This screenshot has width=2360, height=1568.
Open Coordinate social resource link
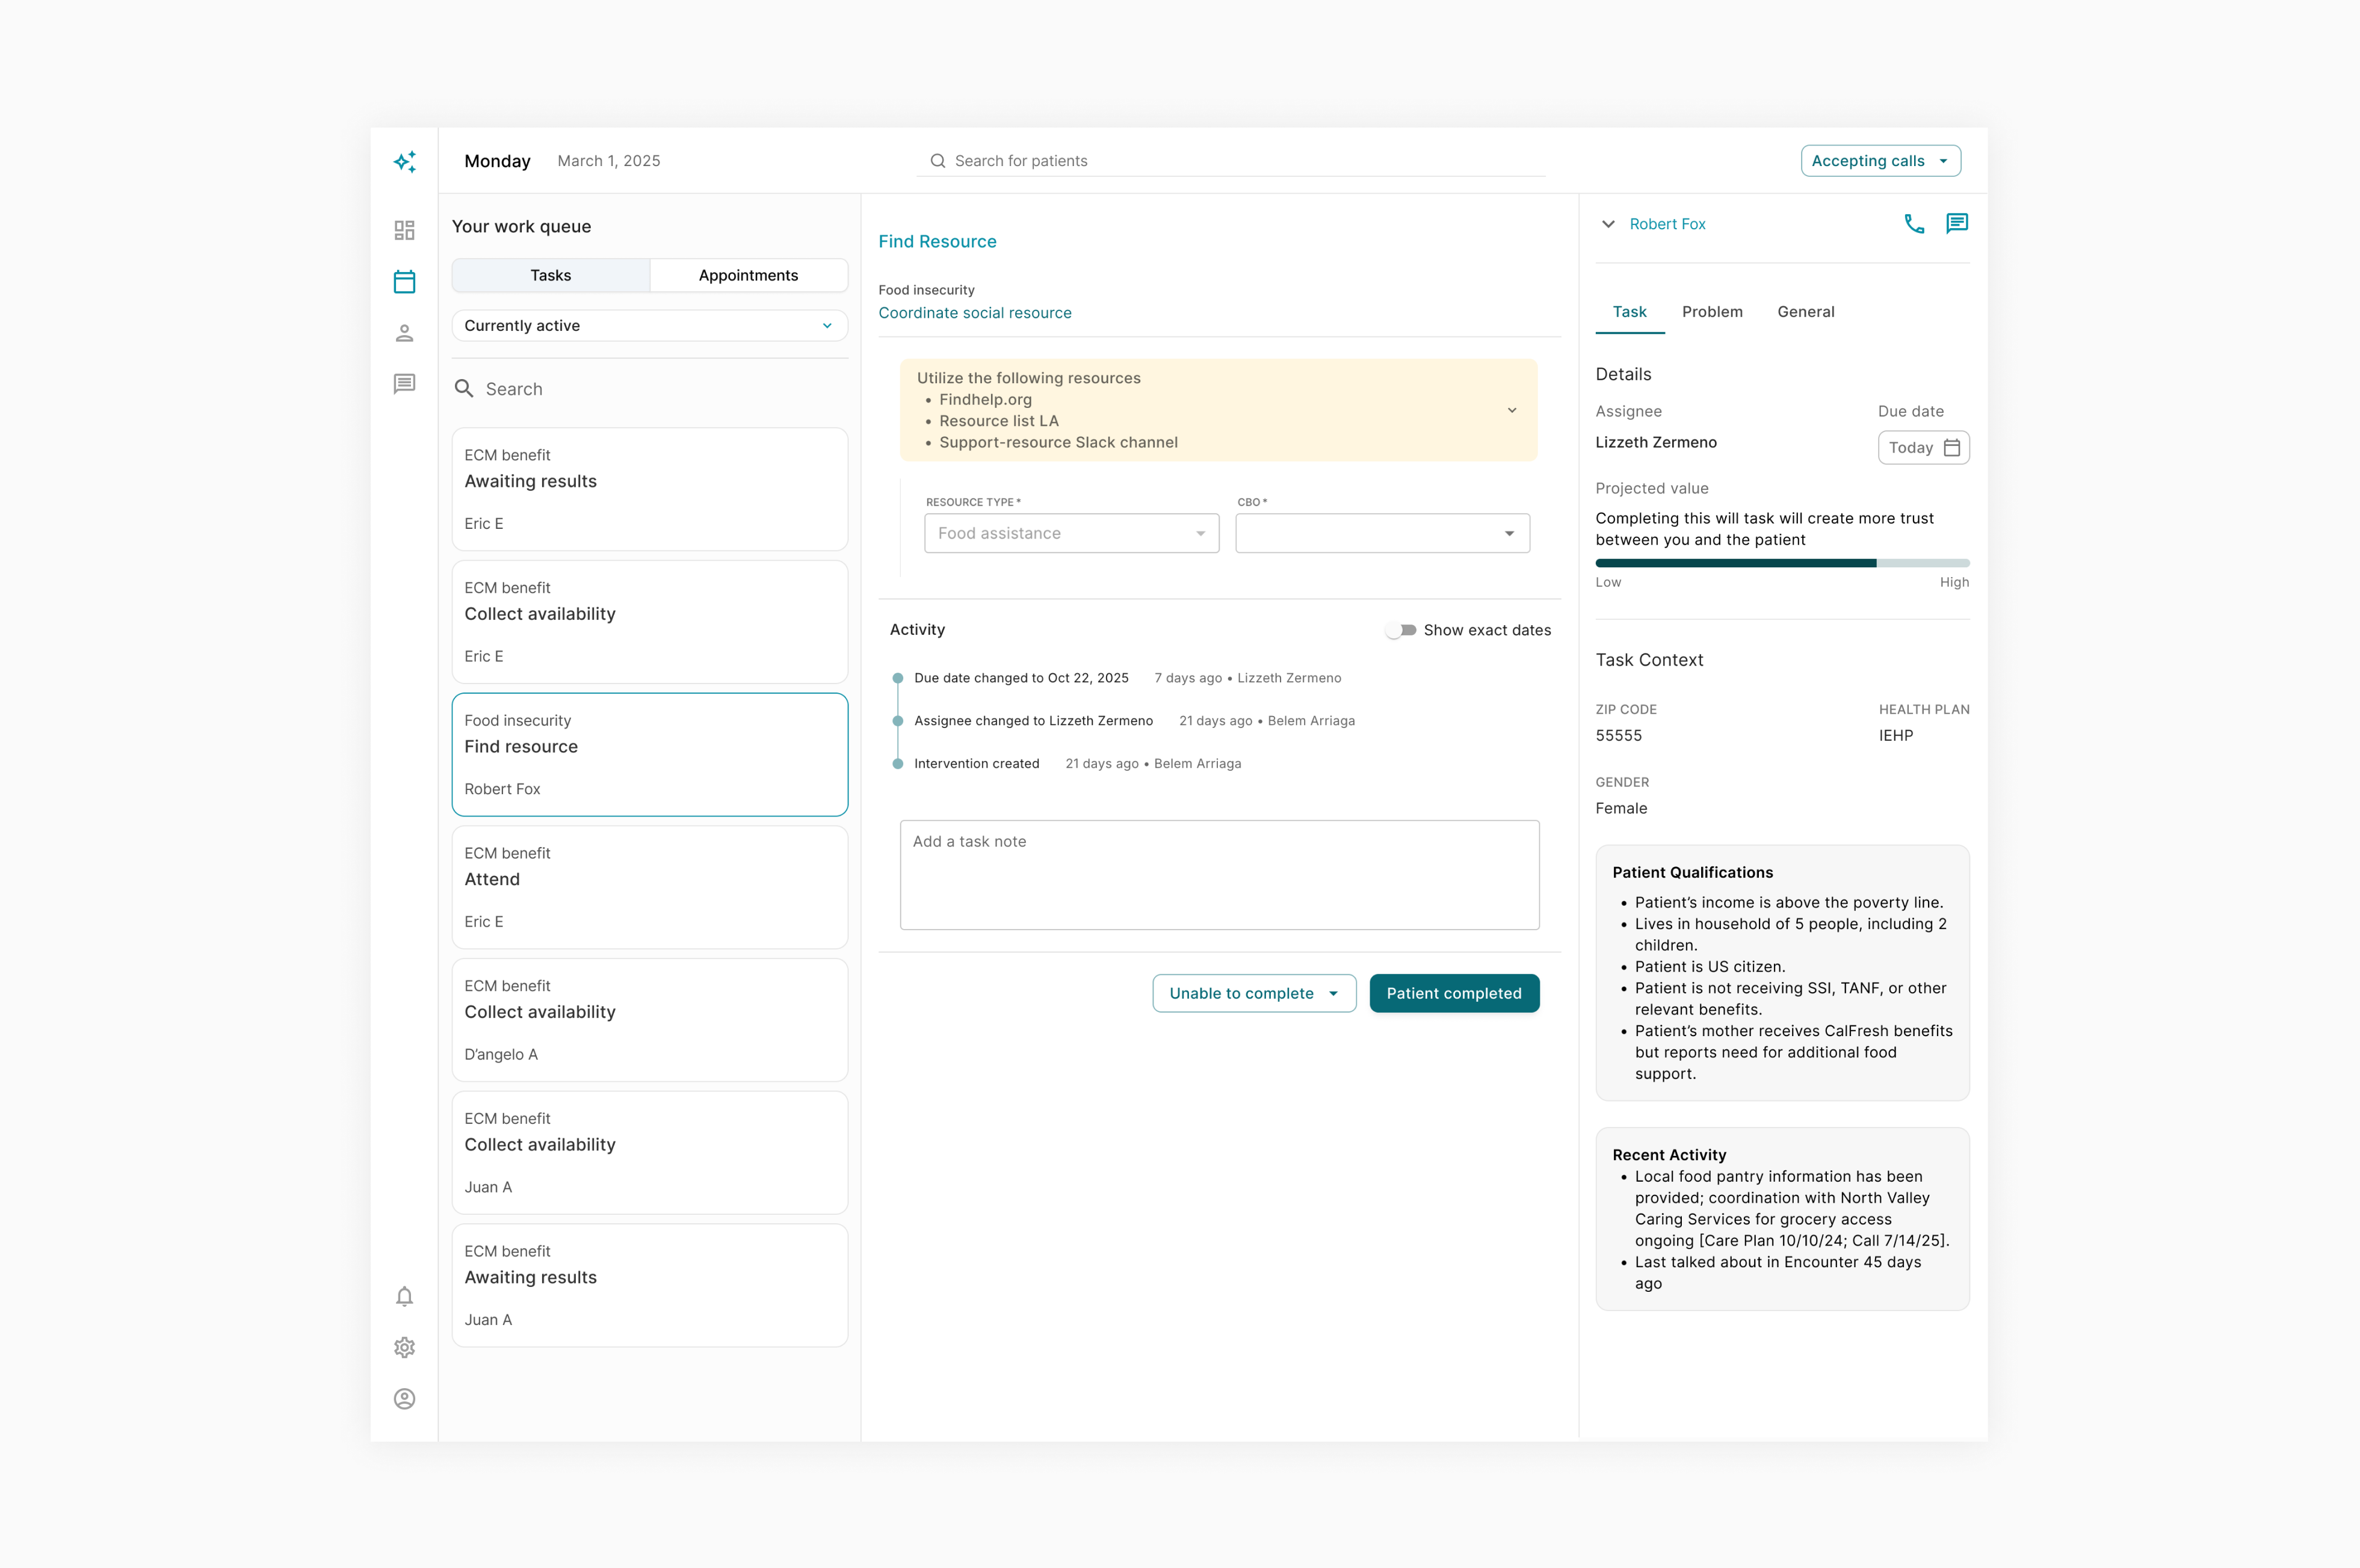[974, 313]
